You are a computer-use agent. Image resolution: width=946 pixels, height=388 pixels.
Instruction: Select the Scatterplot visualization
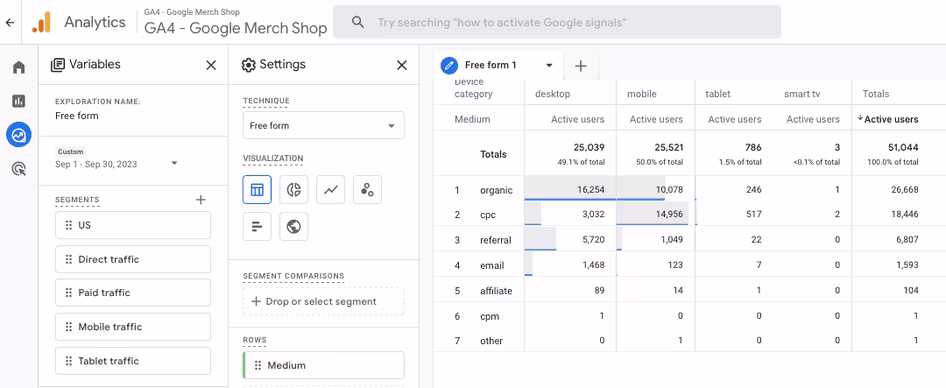click(367, 190)
